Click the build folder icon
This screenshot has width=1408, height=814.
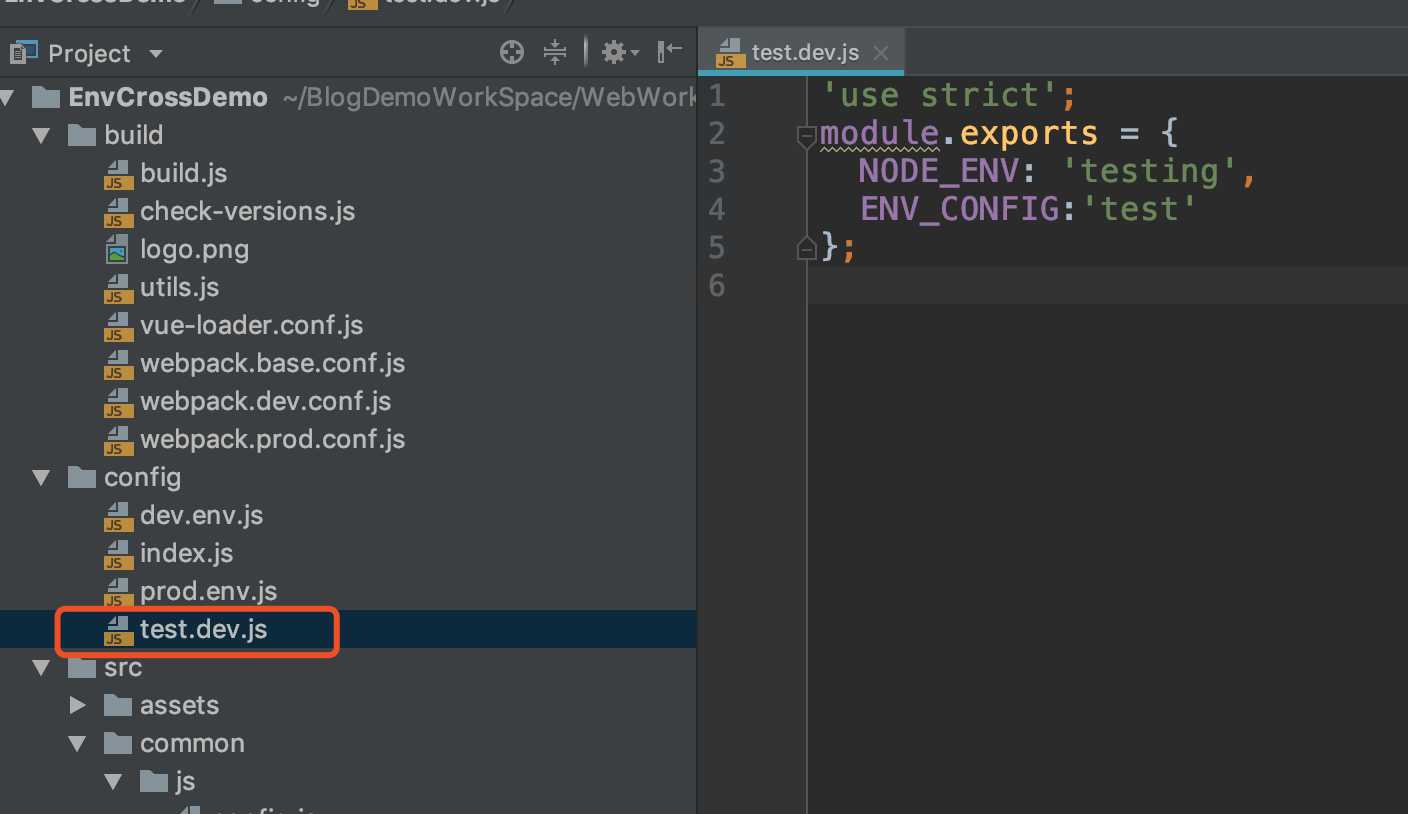tap(82, 135)
